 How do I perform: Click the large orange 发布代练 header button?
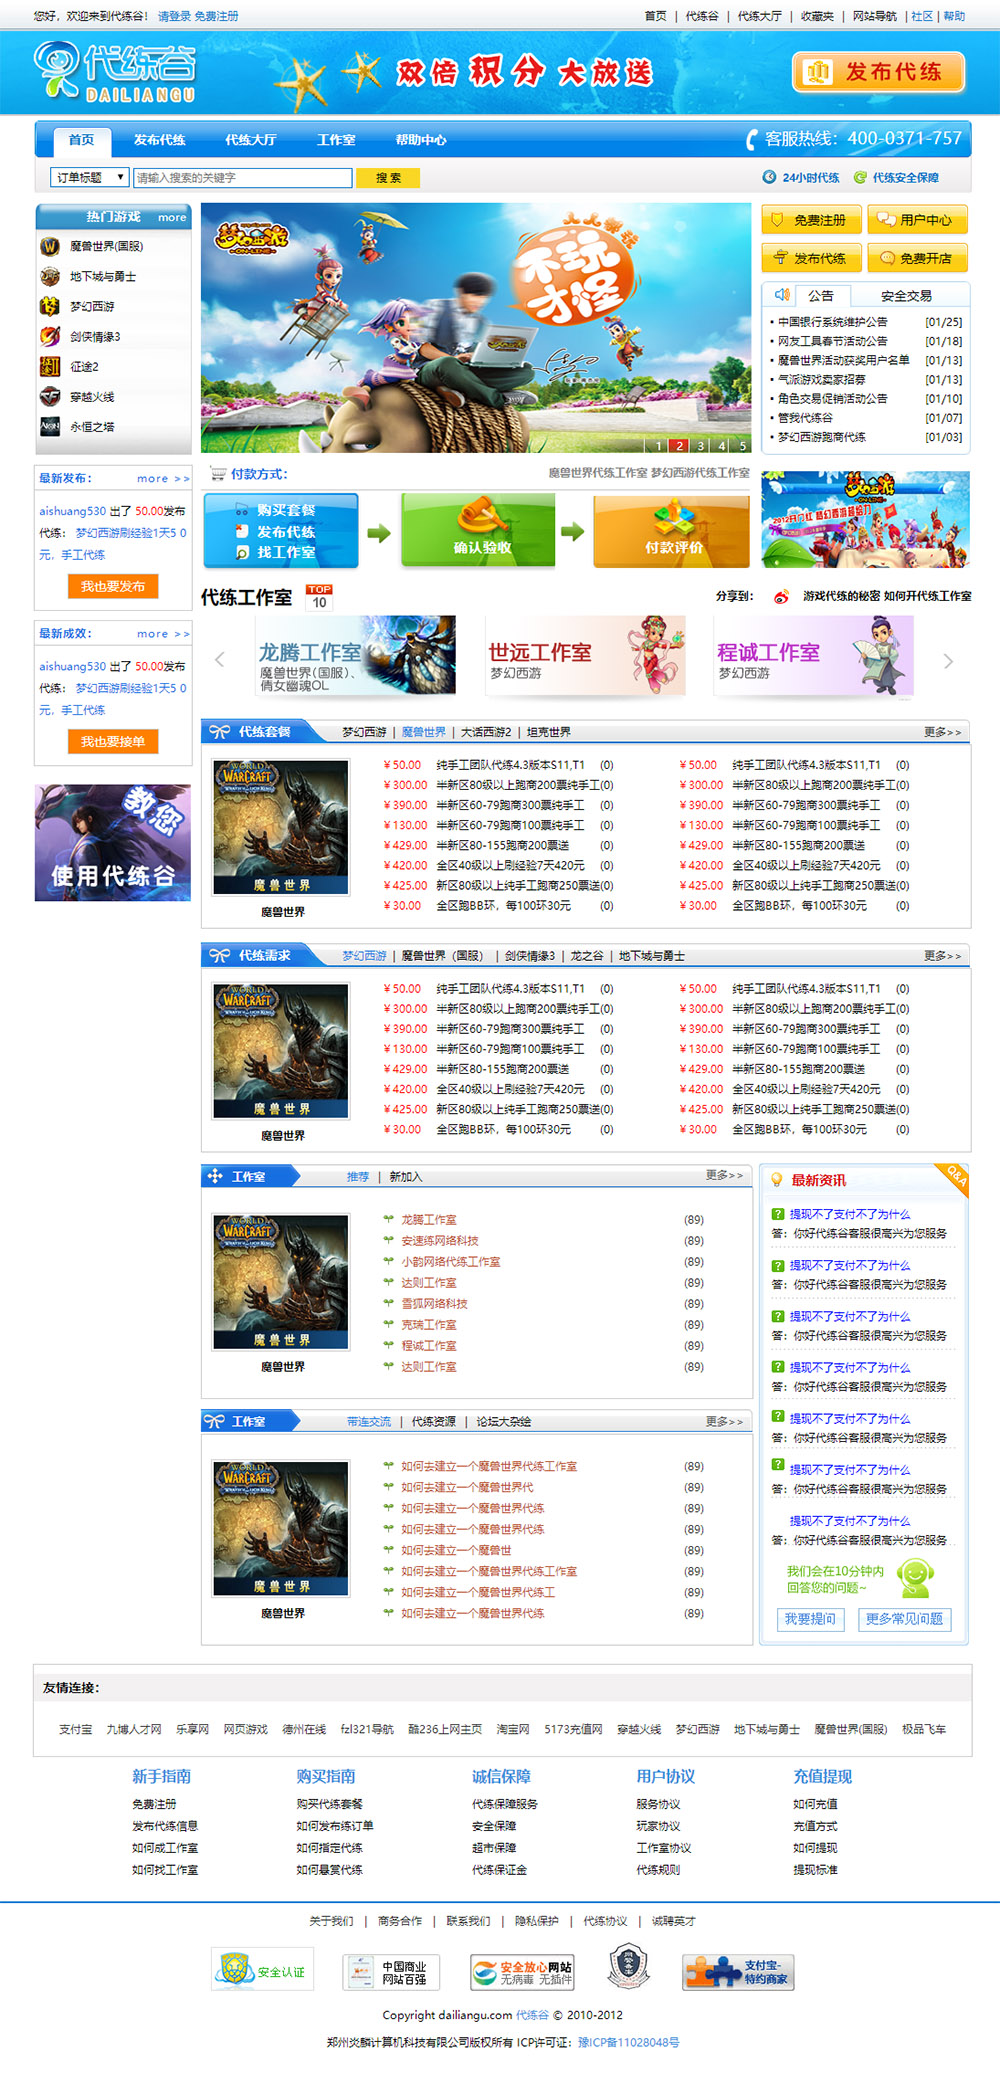[x=879, y=72]
